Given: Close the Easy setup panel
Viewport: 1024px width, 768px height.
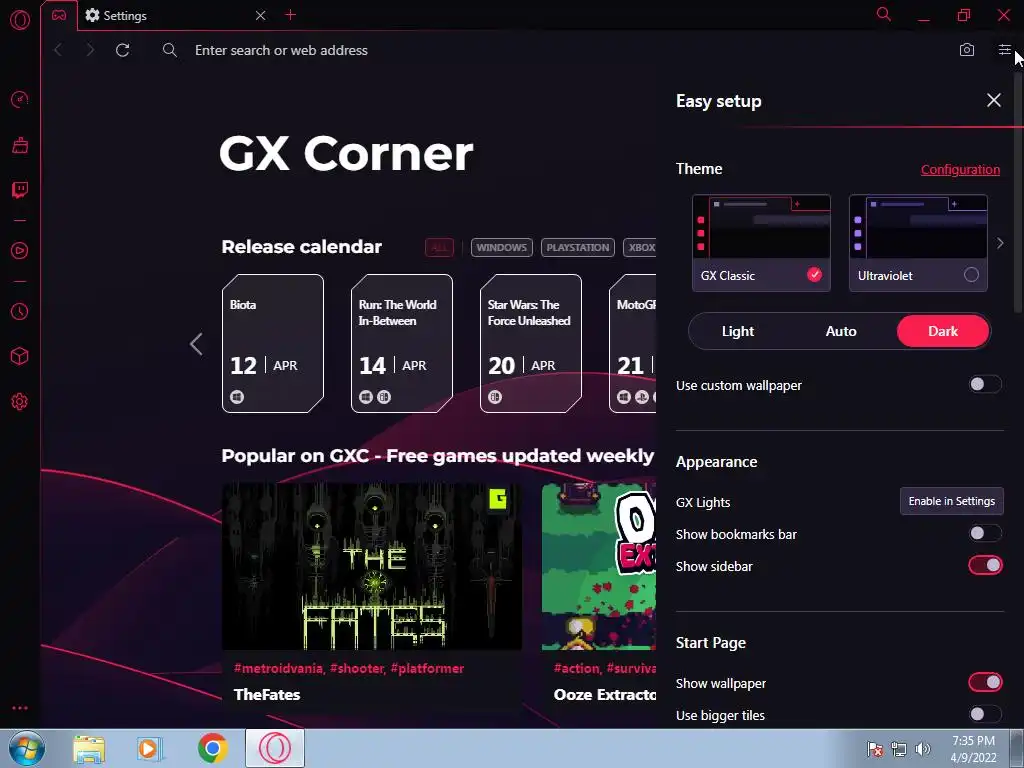Looking at the screenshot, I should click(x=993, y=100).
